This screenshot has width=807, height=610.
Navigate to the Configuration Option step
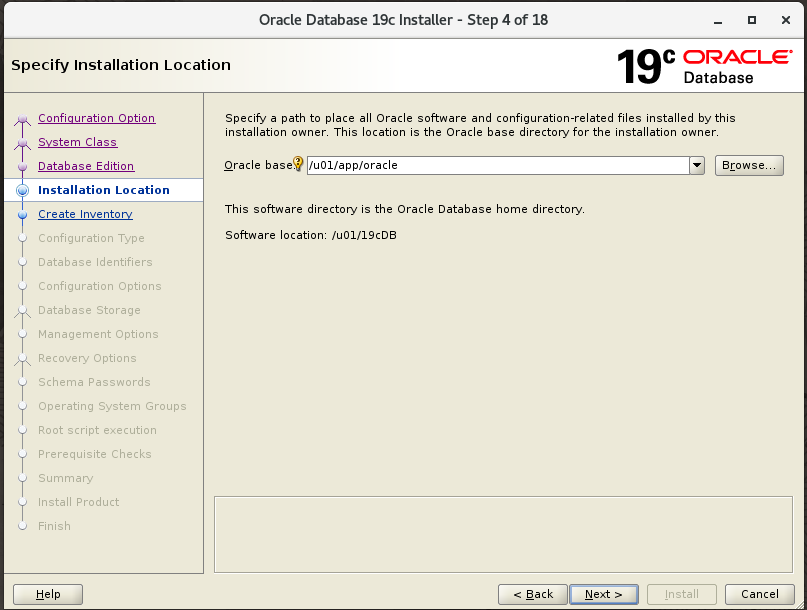96,118
